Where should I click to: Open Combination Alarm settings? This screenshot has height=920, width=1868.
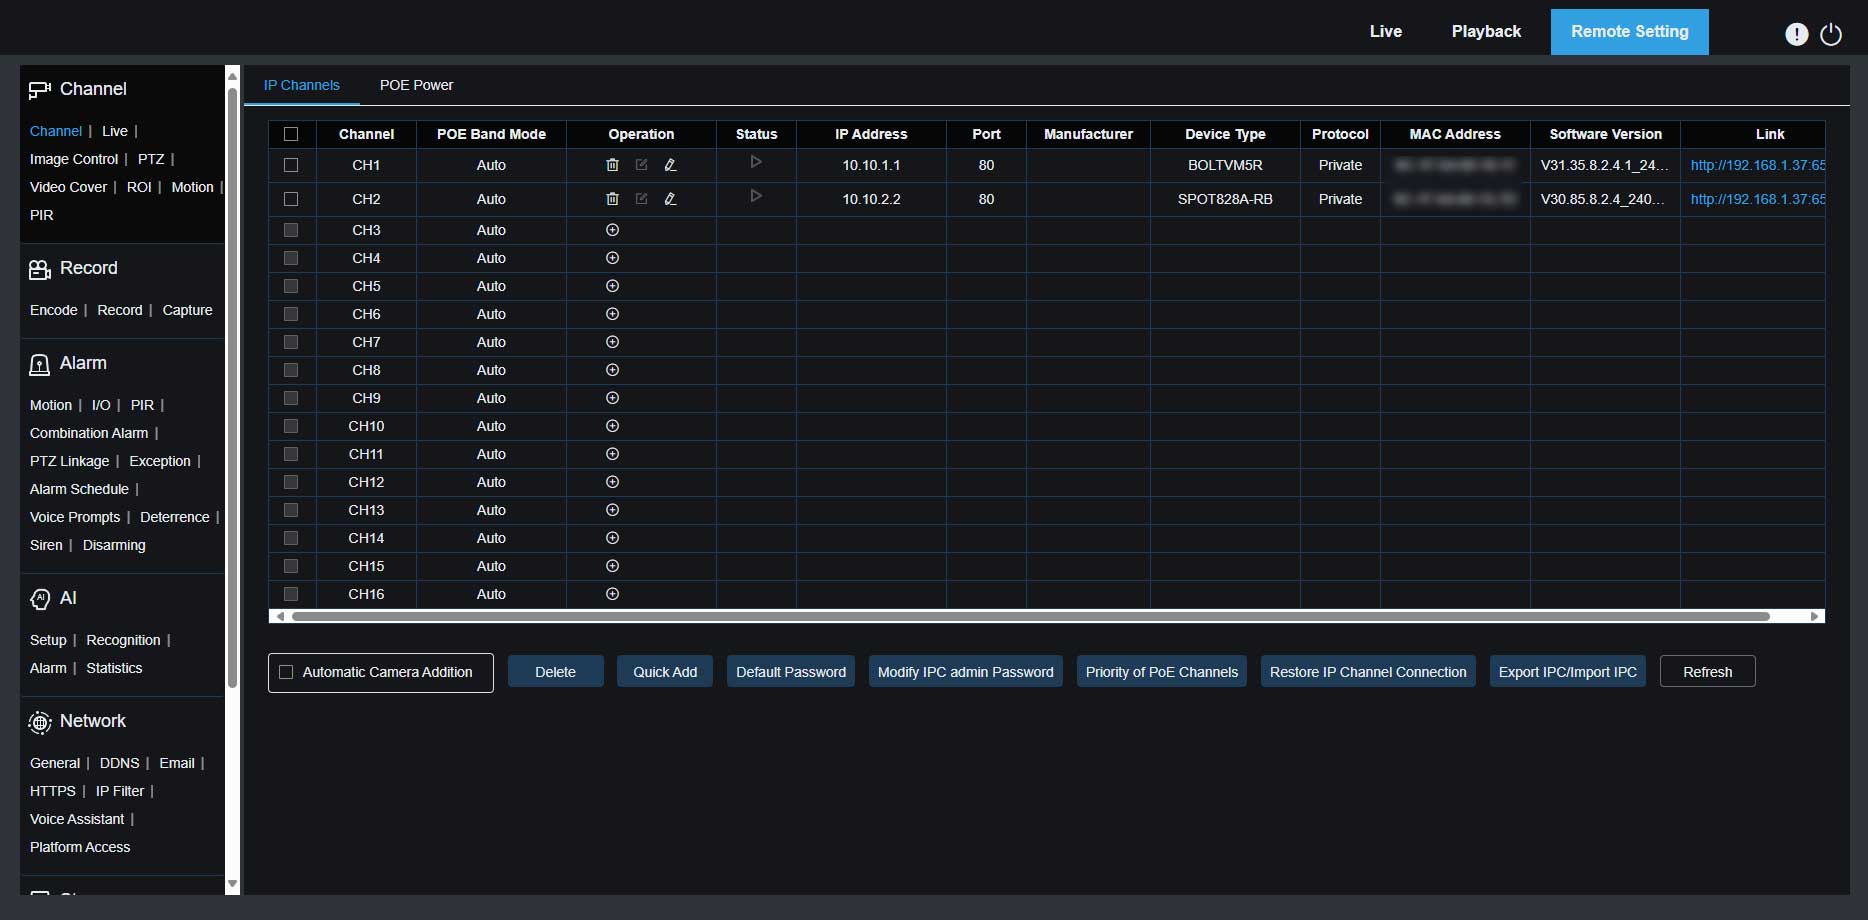pos(89,433)
